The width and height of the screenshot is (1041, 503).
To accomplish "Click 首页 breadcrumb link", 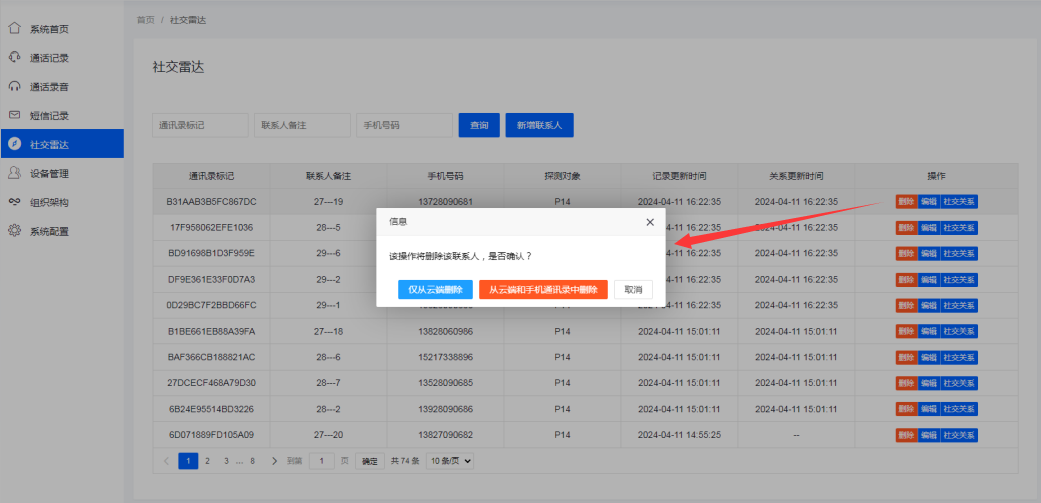I will point(145,20).
